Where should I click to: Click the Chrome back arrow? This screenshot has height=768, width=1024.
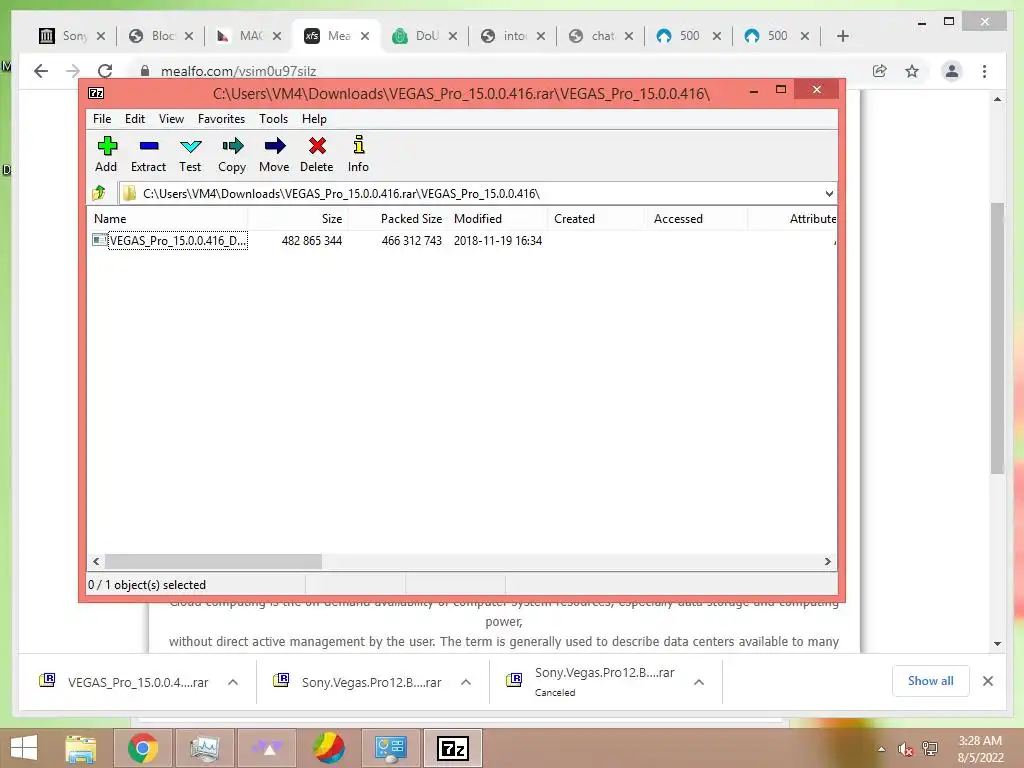point(41,71)
